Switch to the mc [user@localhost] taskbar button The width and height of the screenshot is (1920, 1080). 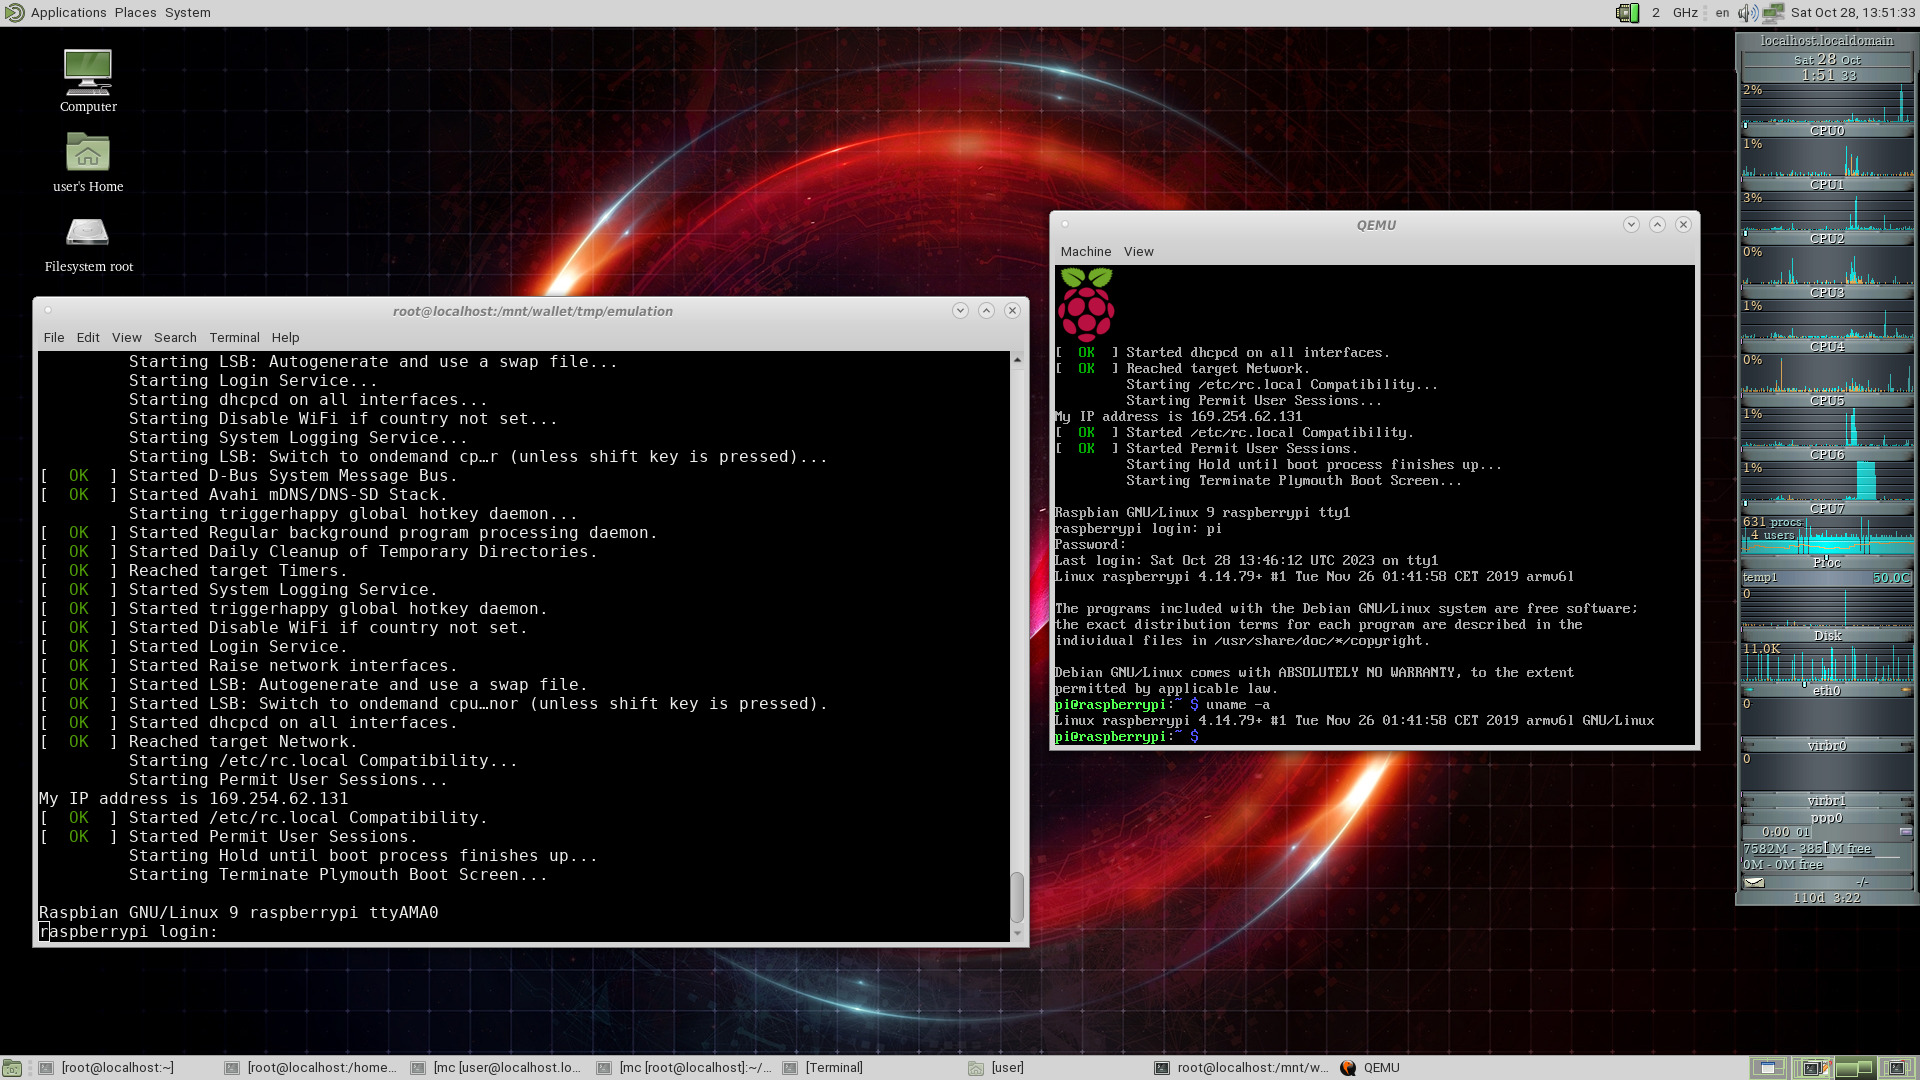498,1068
